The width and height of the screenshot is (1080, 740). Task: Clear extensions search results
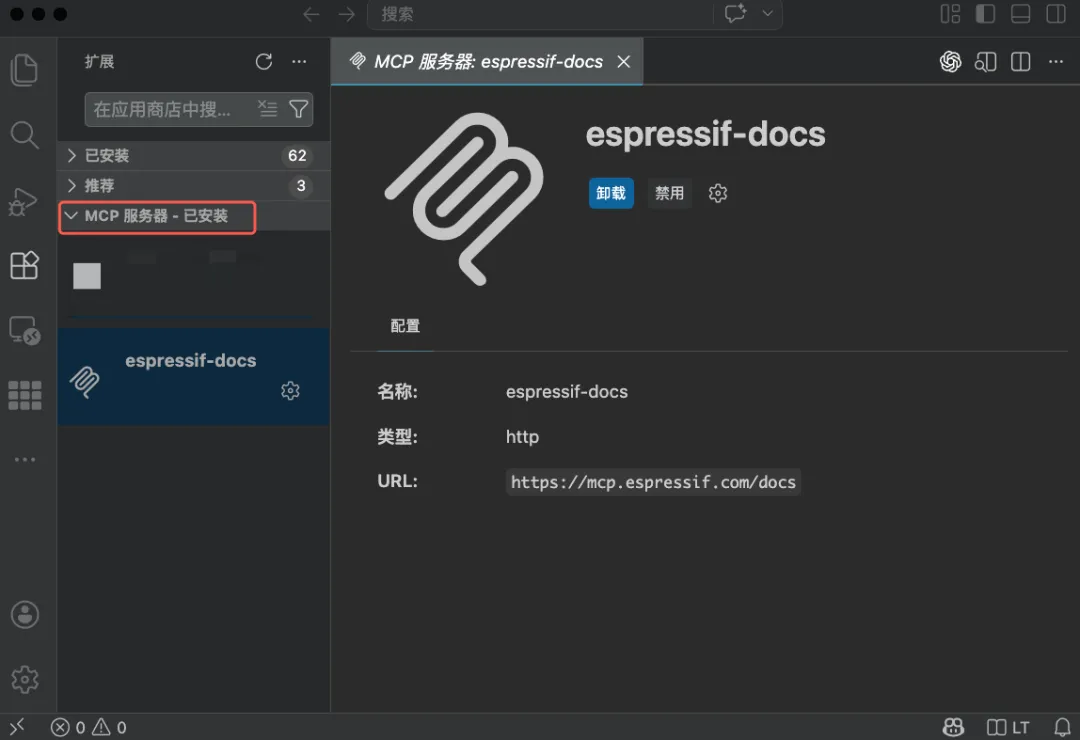[267, 109]
